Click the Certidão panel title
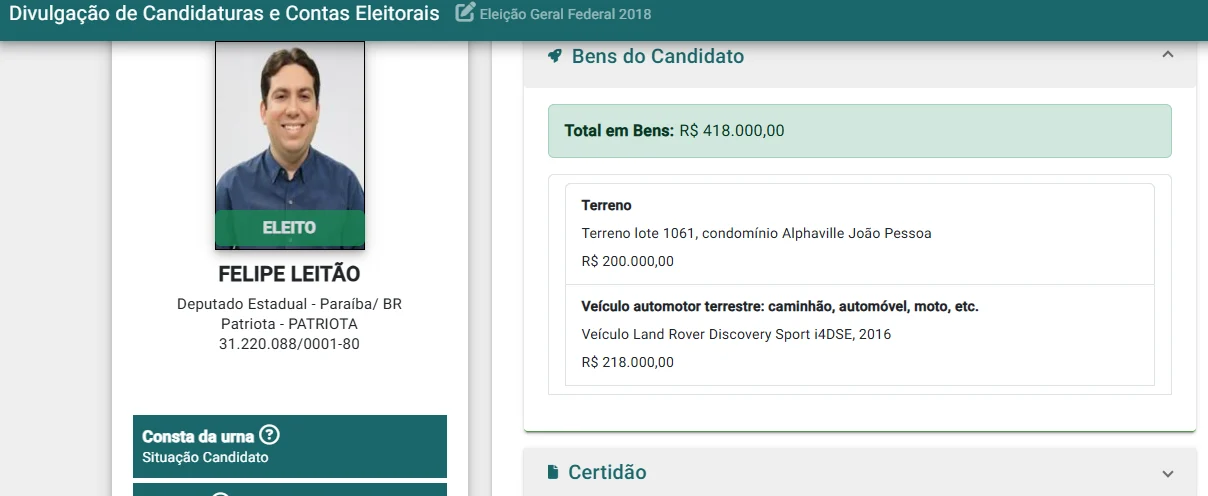 607,472
